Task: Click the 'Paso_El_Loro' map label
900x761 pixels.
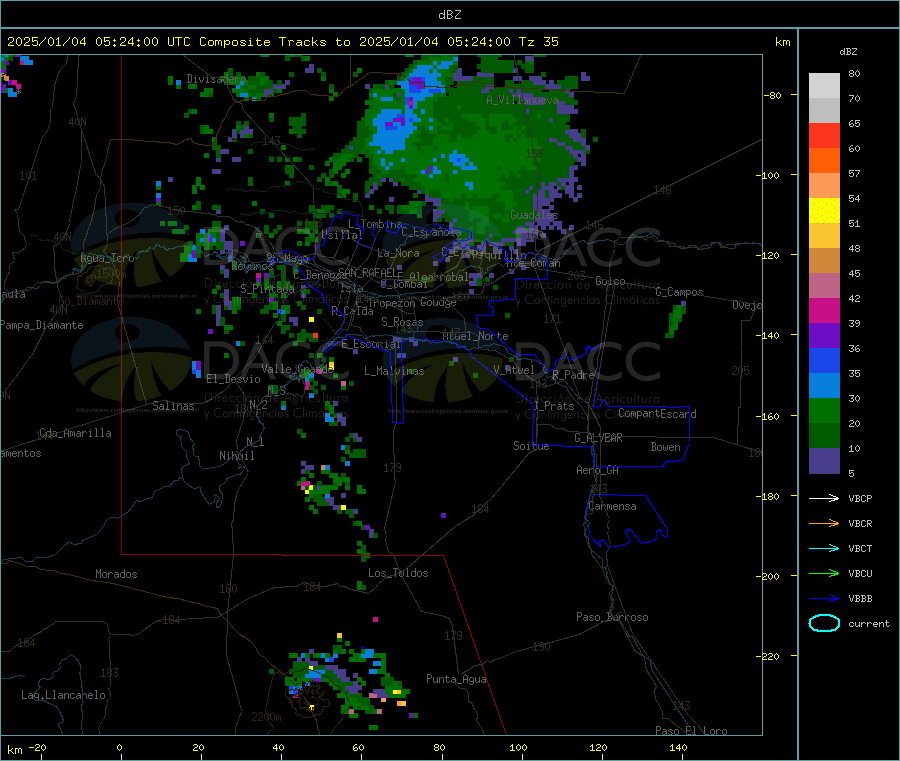Action: coord(691,731)
